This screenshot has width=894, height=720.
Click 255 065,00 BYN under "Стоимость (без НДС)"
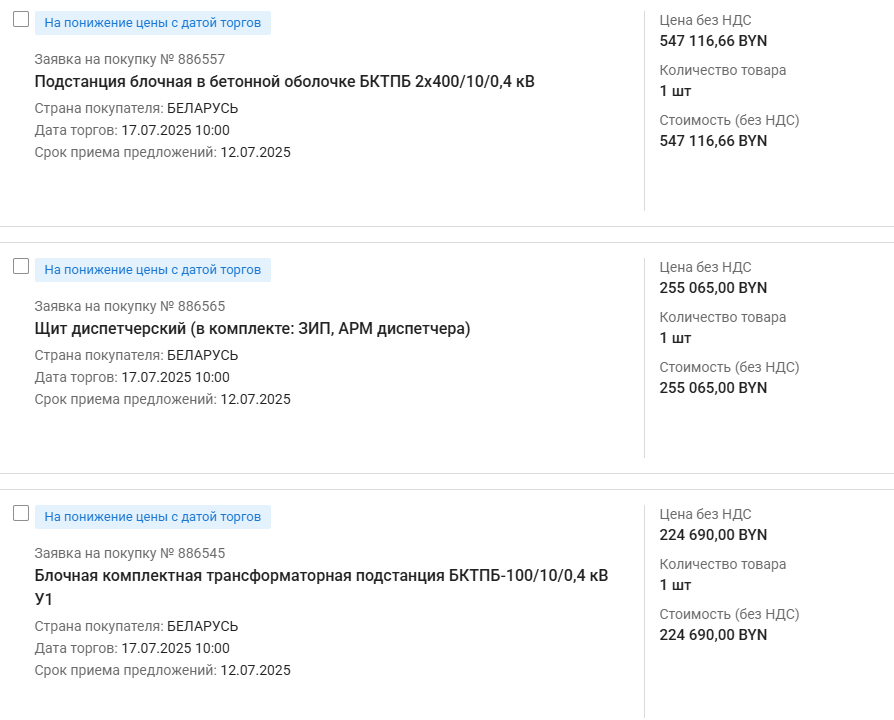713,388
